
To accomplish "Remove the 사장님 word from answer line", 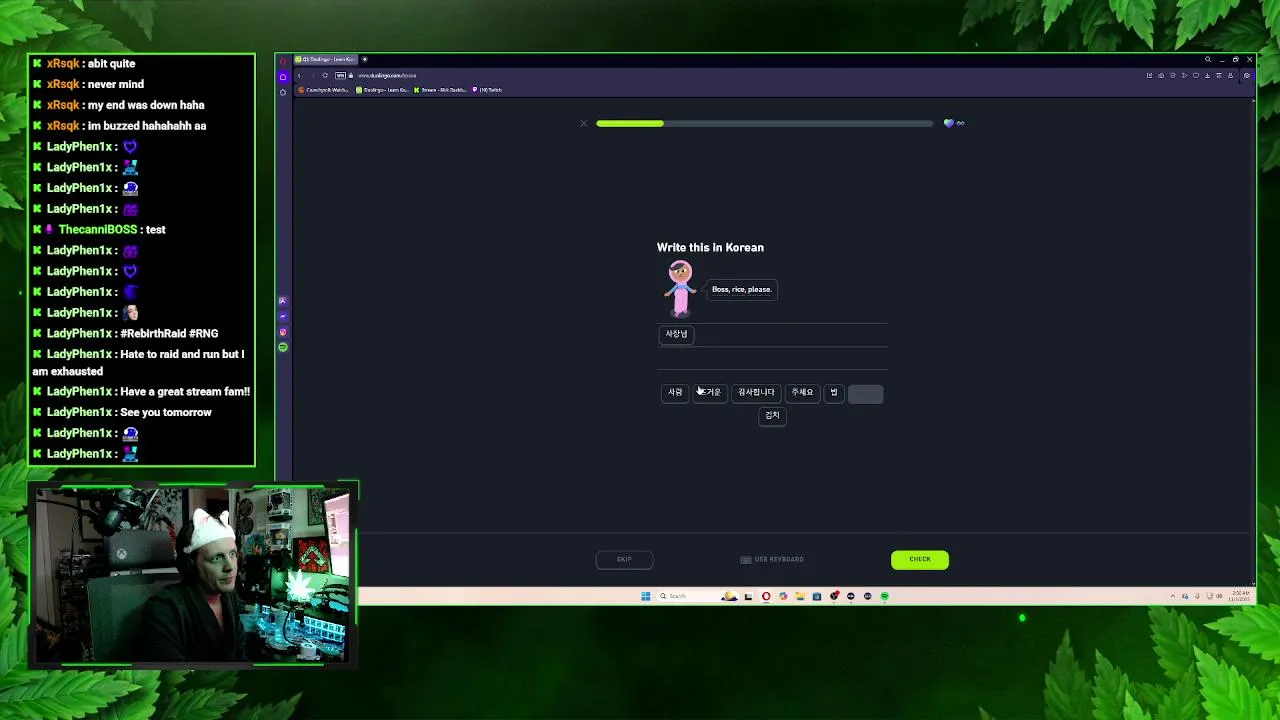I will (677, 334).
